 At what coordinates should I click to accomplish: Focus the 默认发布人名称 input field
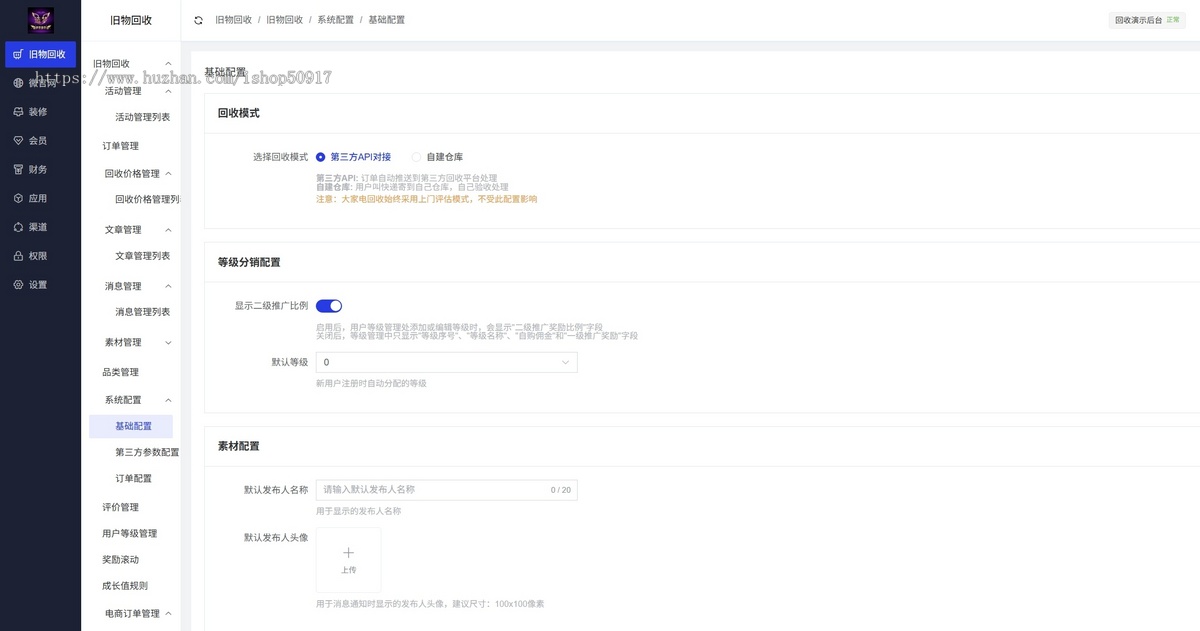pos(446,490)
